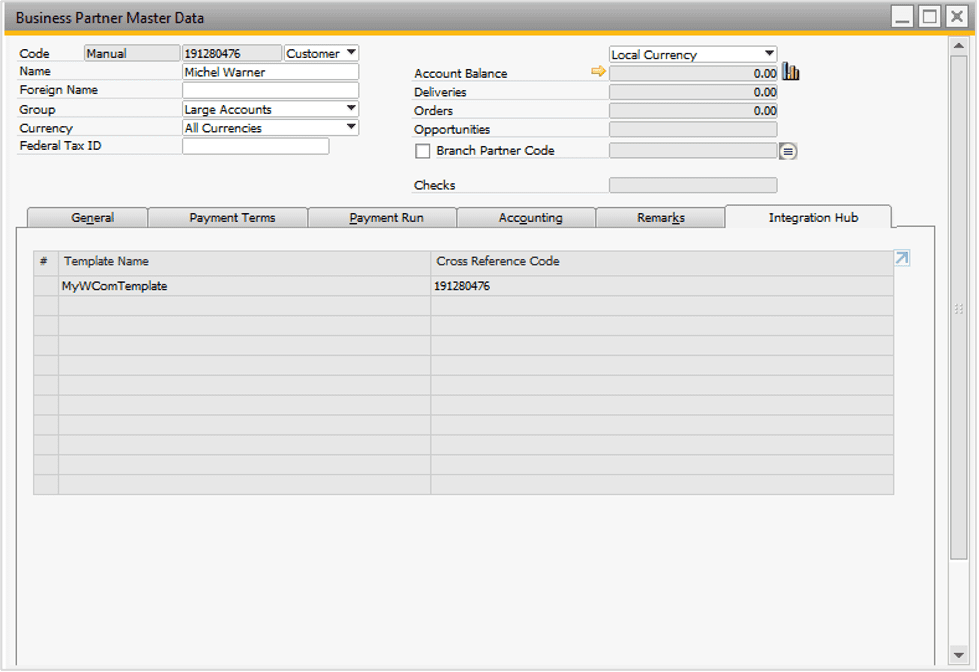979x672 pixels.
Task: Click the Deliveries value field
Action: pos(693,92)
